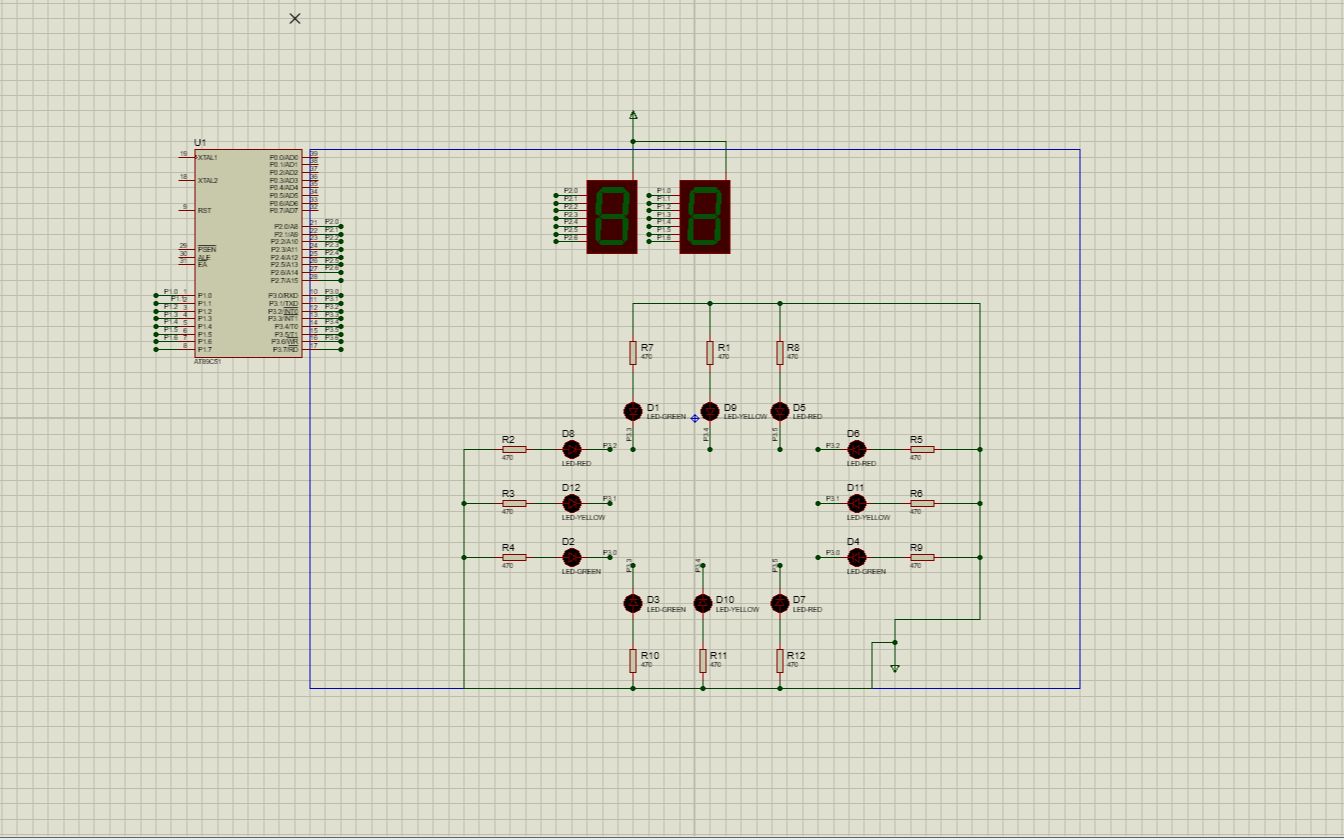Select LED D3 (LED-GREEN)
Screen dimensions: 1344x840
(x=633, y=603)
